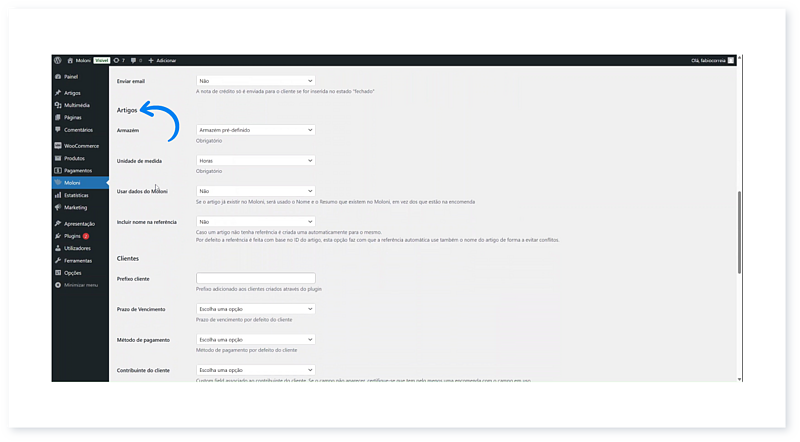
Task: Collapse sidebar with Minimizar menu
Action: coord(80,285)
